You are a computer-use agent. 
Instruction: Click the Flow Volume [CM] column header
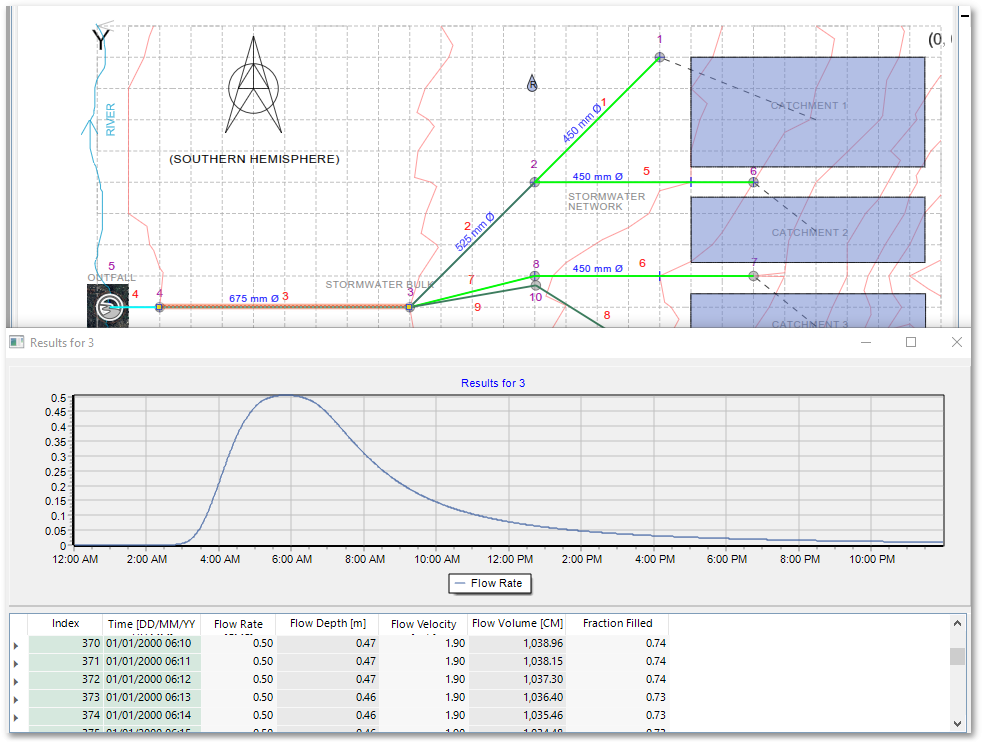pyautogui.click(x=517, y=623)
